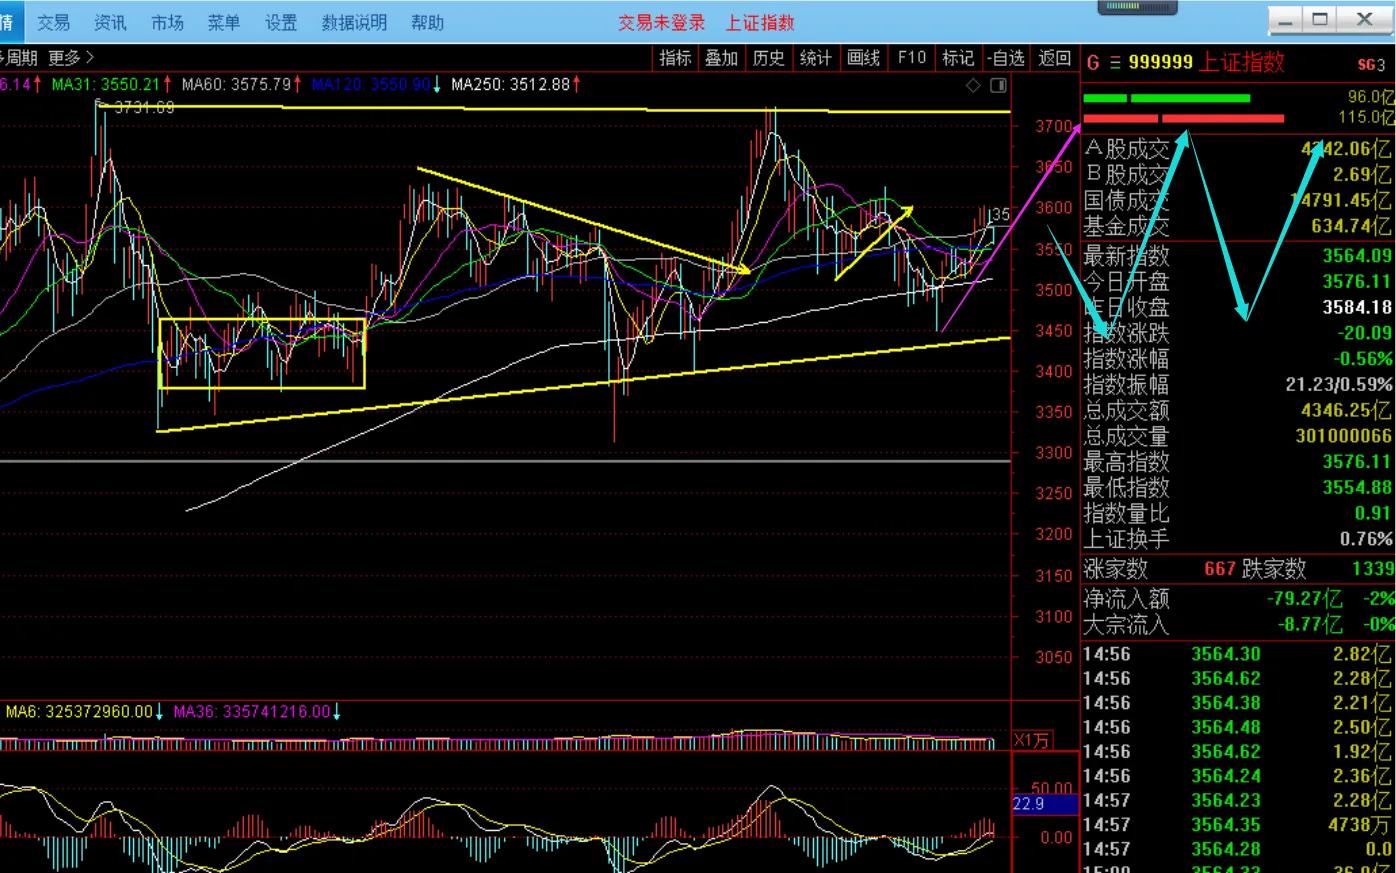
Task: Click the tick row showing 4738万
Action: 1238,825
